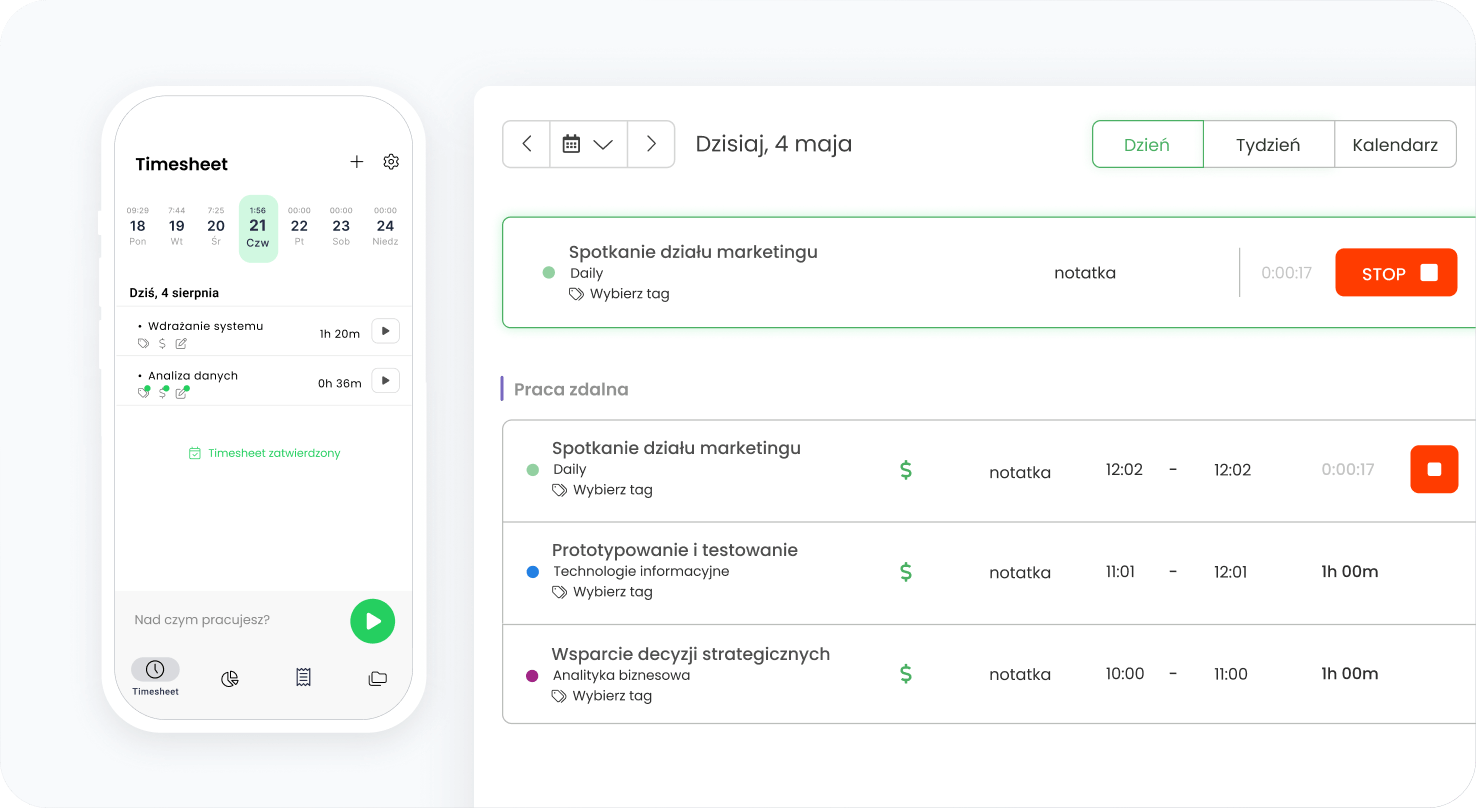The height and width of the screenshot is (808, 1476).
Task: Go to previous day with left chevron
Action: coord(527,144)
